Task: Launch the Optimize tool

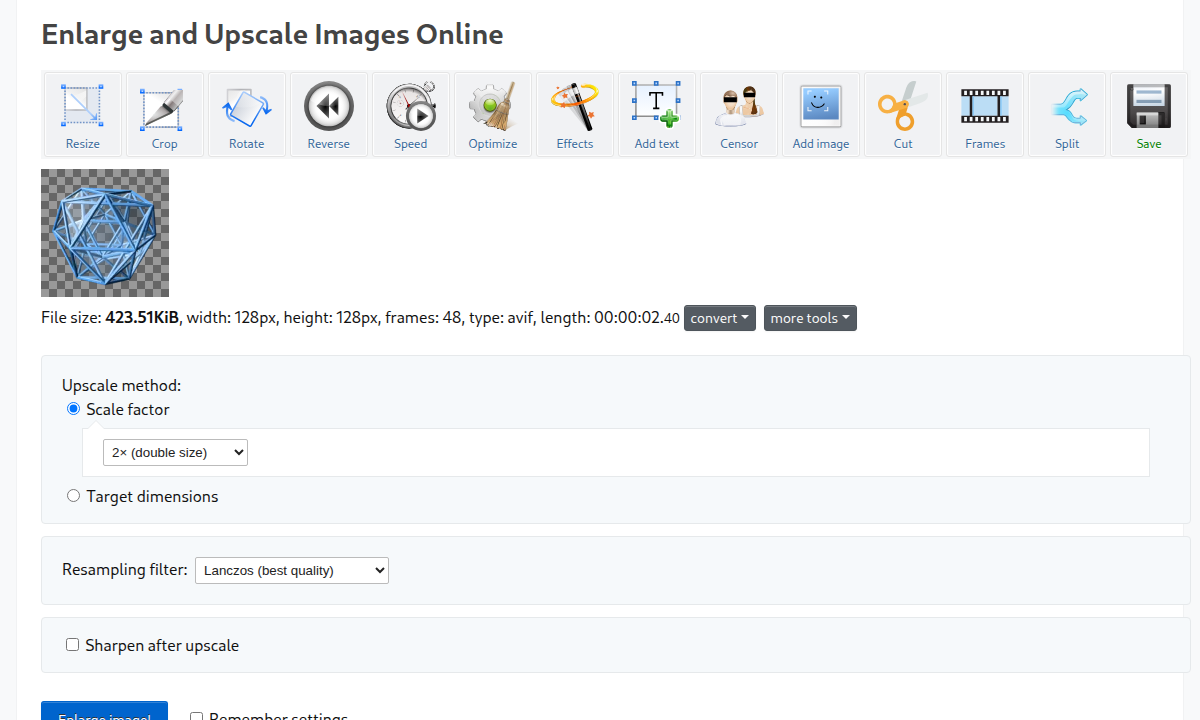Action: coord(492,114)
